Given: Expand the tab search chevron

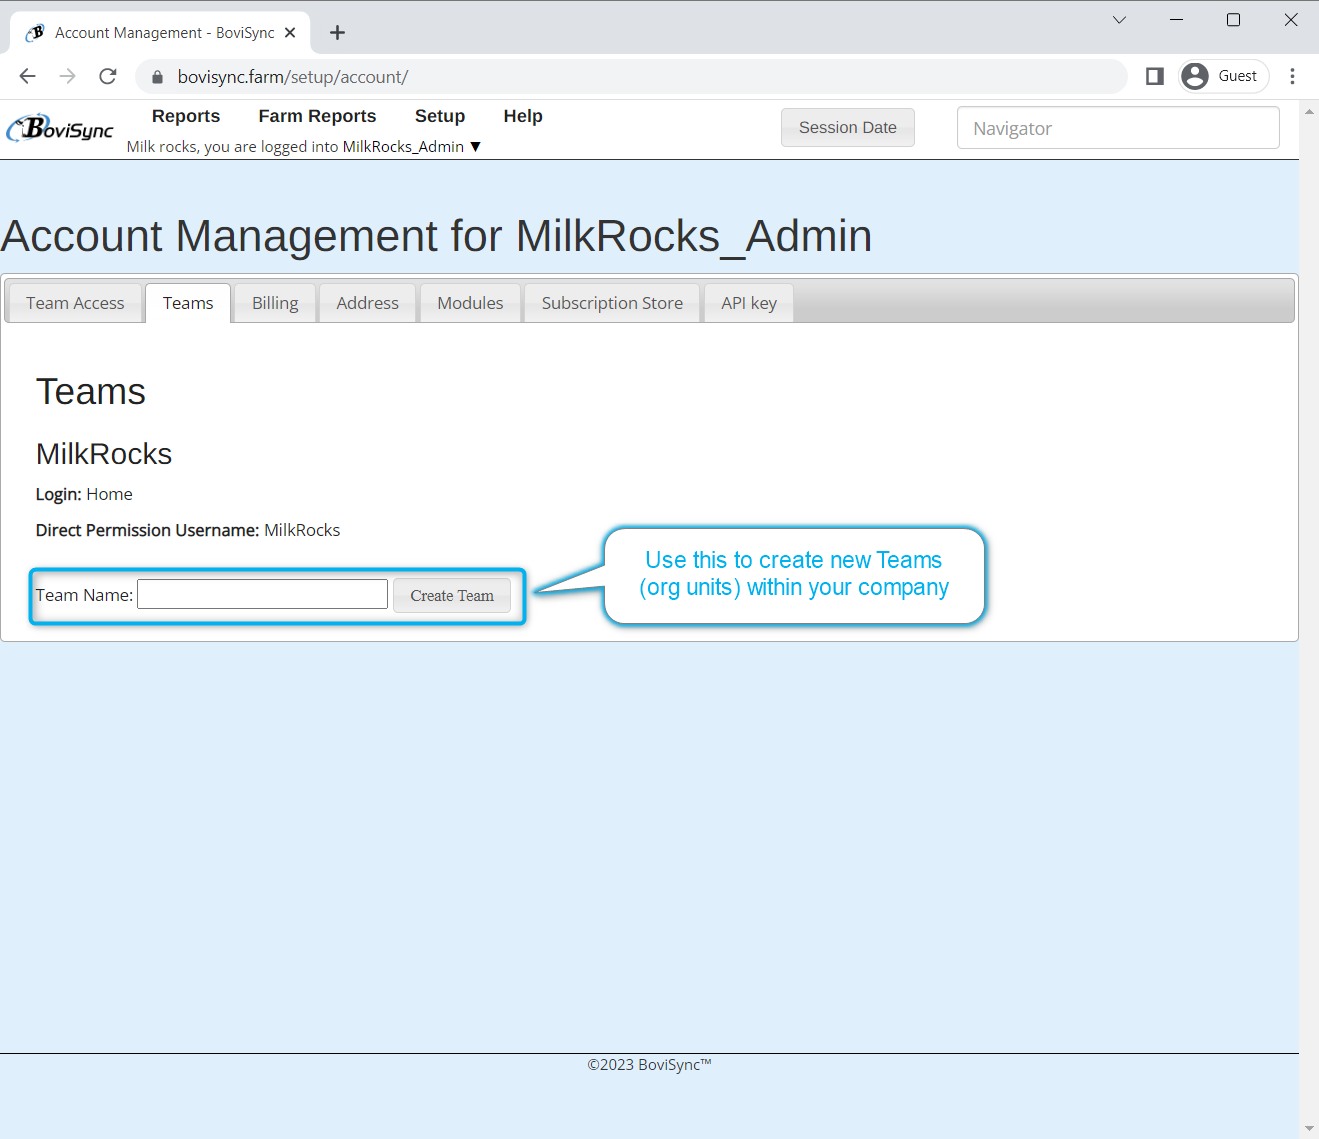Looking at the screenshot, I should click(x=1119, y=20).
